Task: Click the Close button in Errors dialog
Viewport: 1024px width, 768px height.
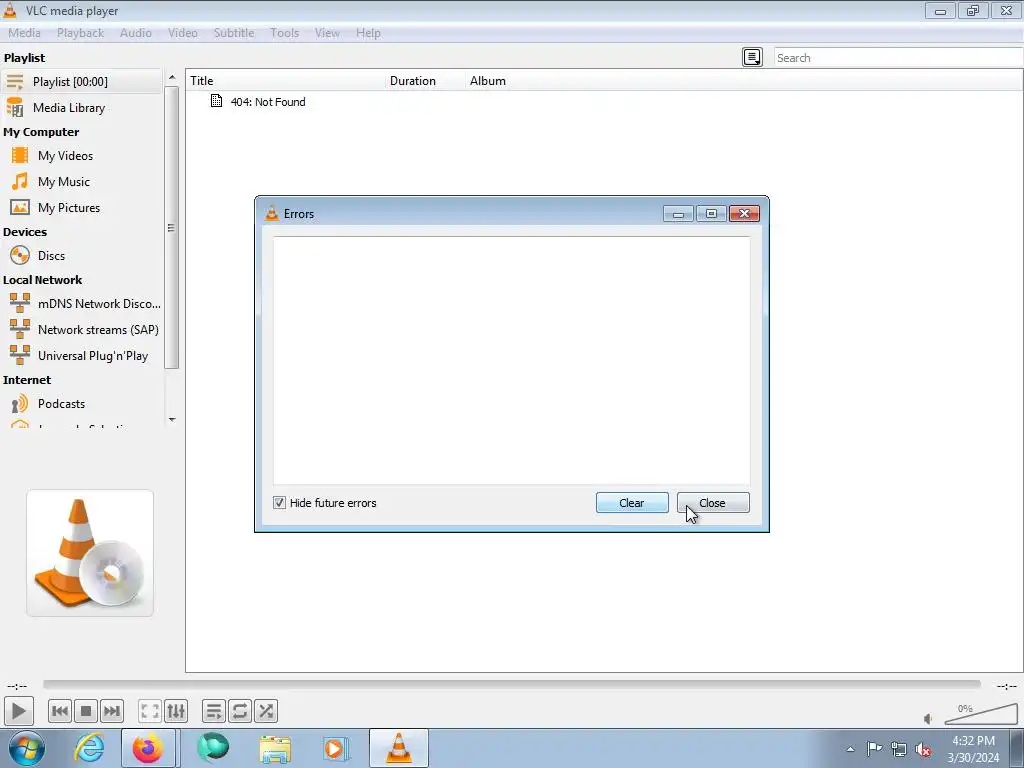Action: point(713,503)
